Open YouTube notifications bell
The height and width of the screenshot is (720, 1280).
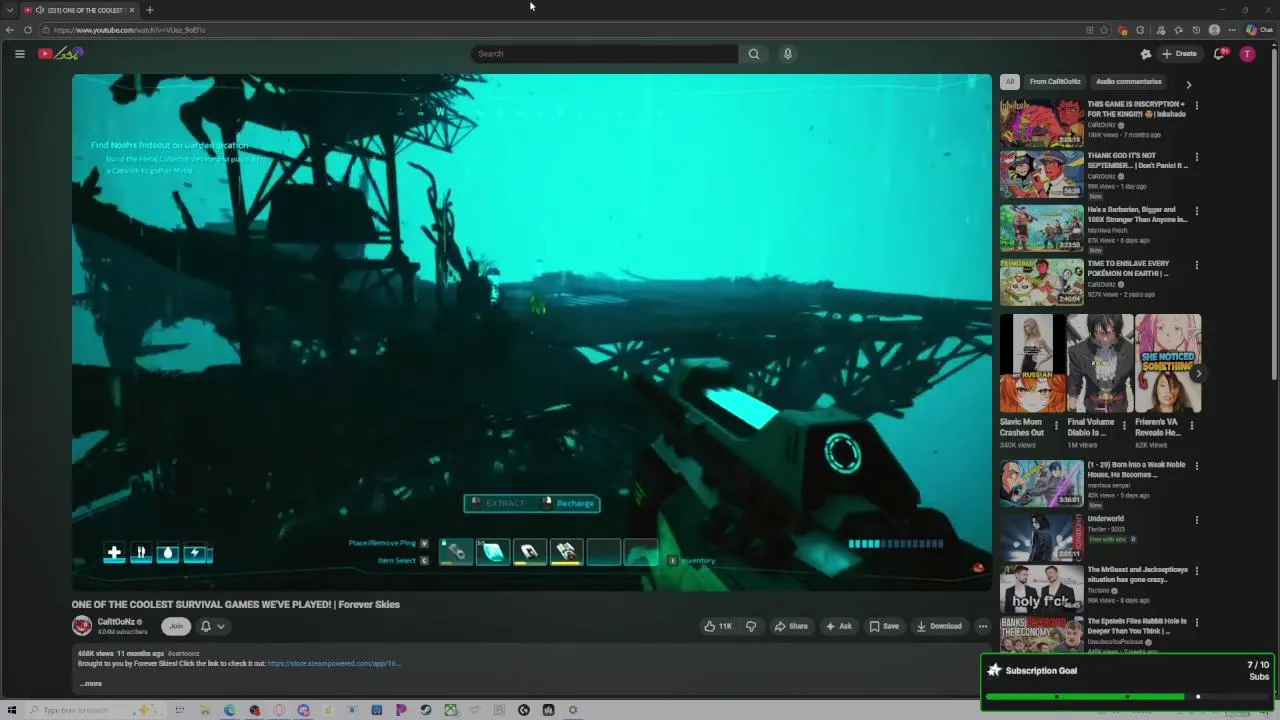click(1218, 54)
